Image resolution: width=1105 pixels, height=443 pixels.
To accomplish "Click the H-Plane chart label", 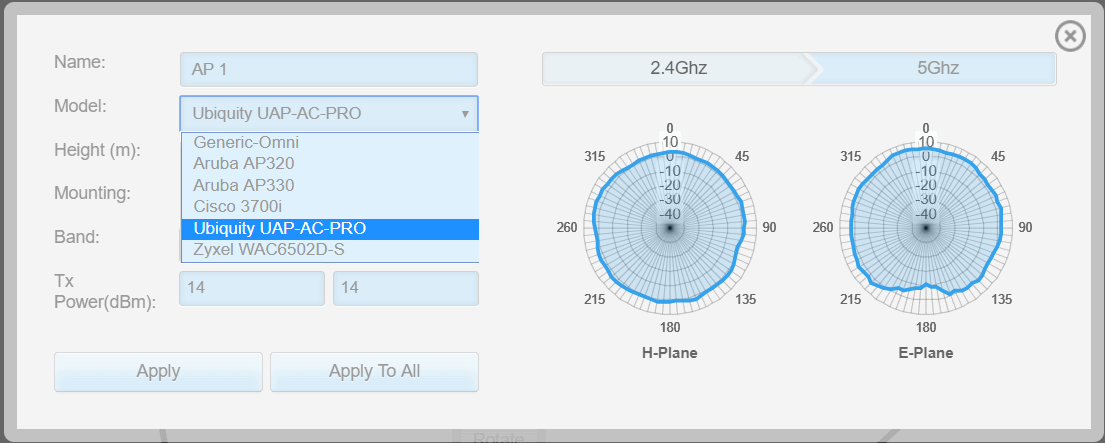I will [670, 353].
